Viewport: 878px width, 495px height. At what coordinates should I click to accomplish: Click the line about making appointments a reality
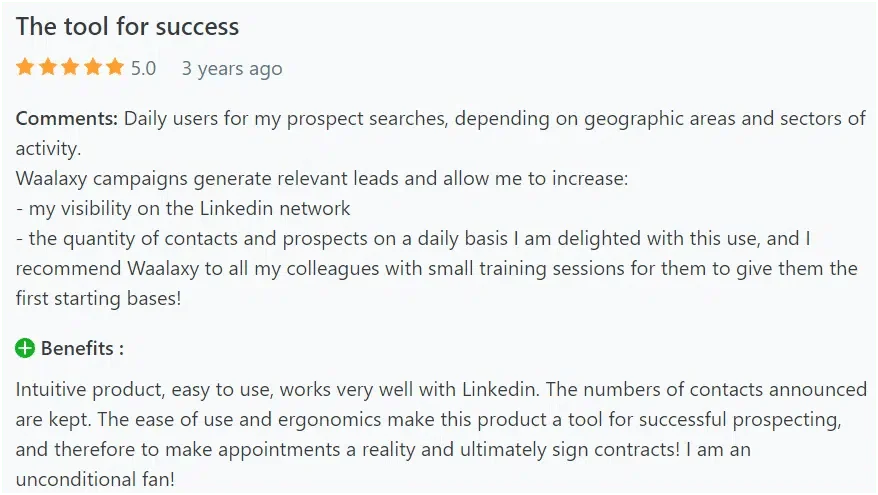click(x=383, y=450)
